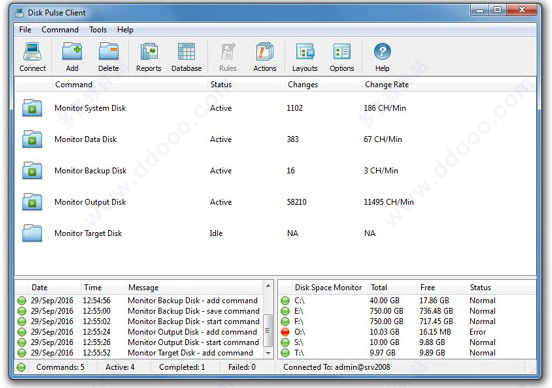Select the Monitor System Disk command row
The width and height of the screenshot is (552, 388).
[x=275, y=108]
